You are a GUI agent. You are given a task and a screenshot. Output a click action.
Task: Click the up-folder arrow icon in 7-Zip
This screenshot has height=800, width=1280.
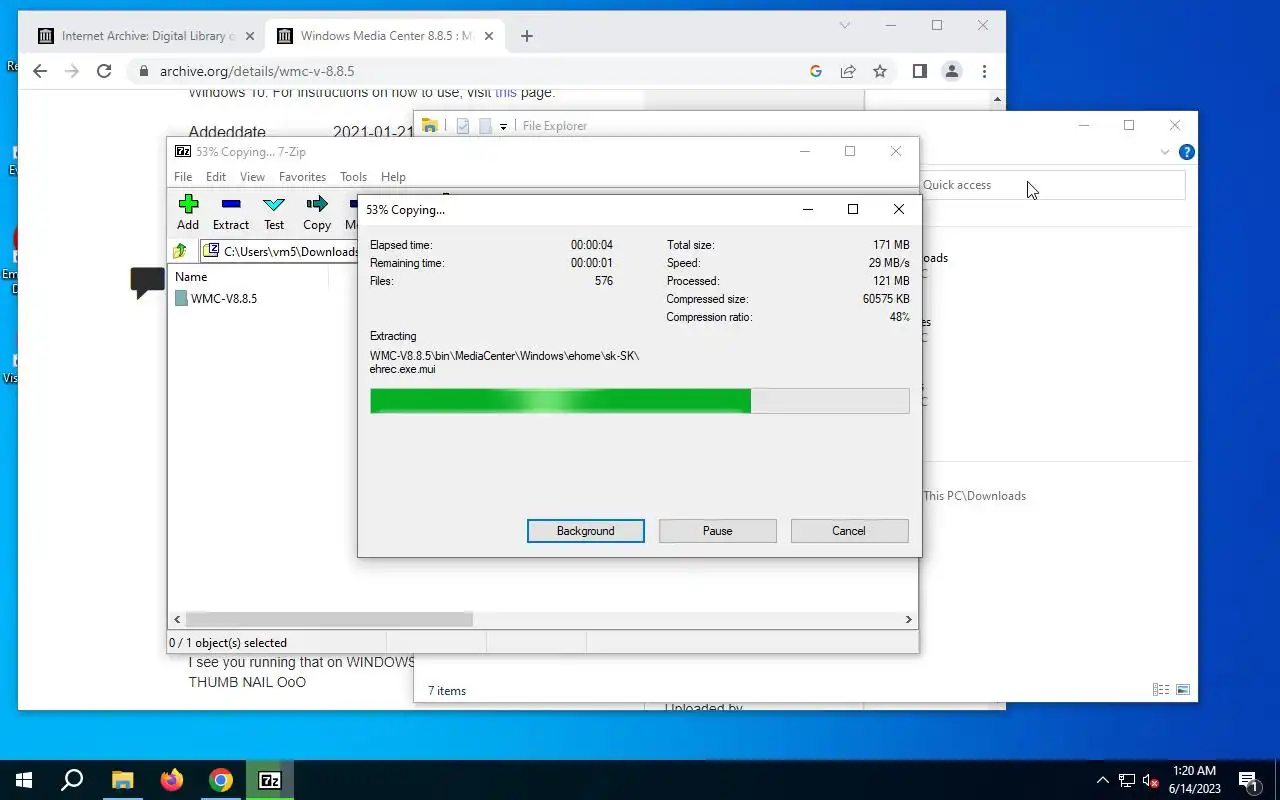[180, 251]
